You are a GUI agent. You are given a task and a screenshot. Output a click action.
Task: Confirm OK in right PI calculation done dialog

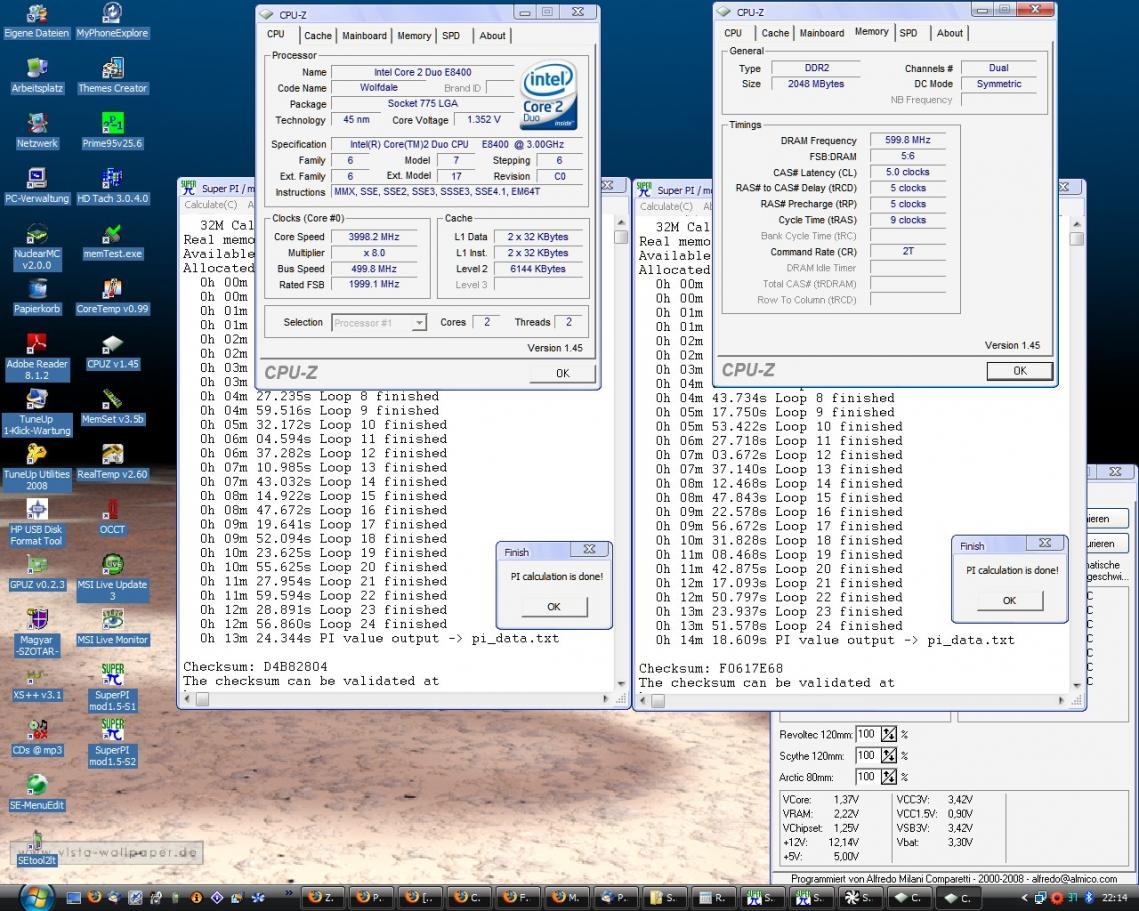[x=1009, y=600]
